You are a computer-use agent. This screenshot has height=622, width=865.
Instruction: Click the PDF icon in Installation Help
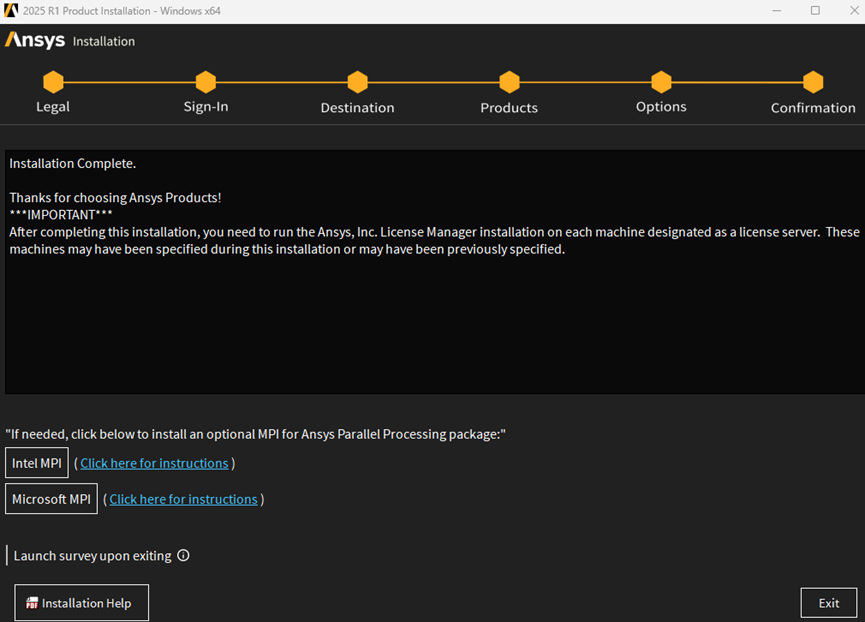coord(32,603)
